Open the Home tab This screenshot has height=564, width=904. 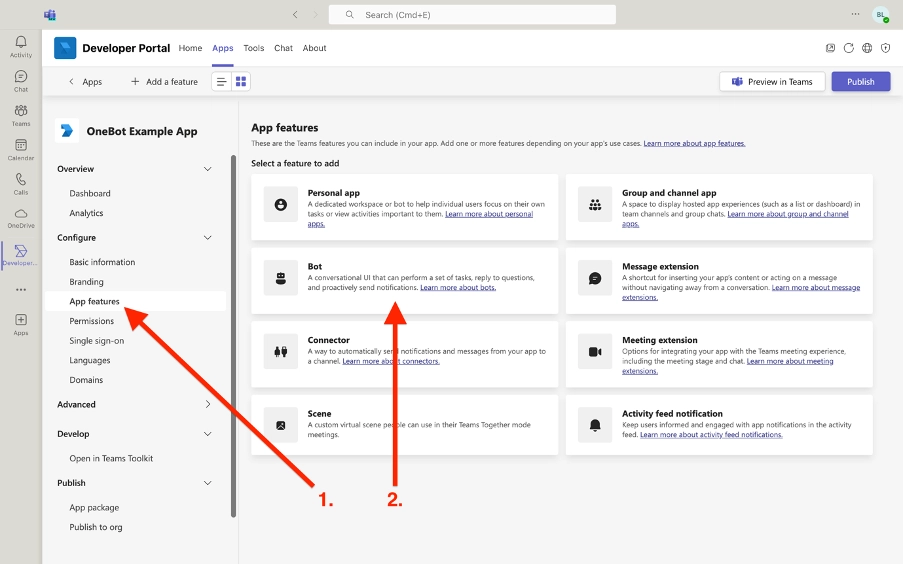[190, 48]
